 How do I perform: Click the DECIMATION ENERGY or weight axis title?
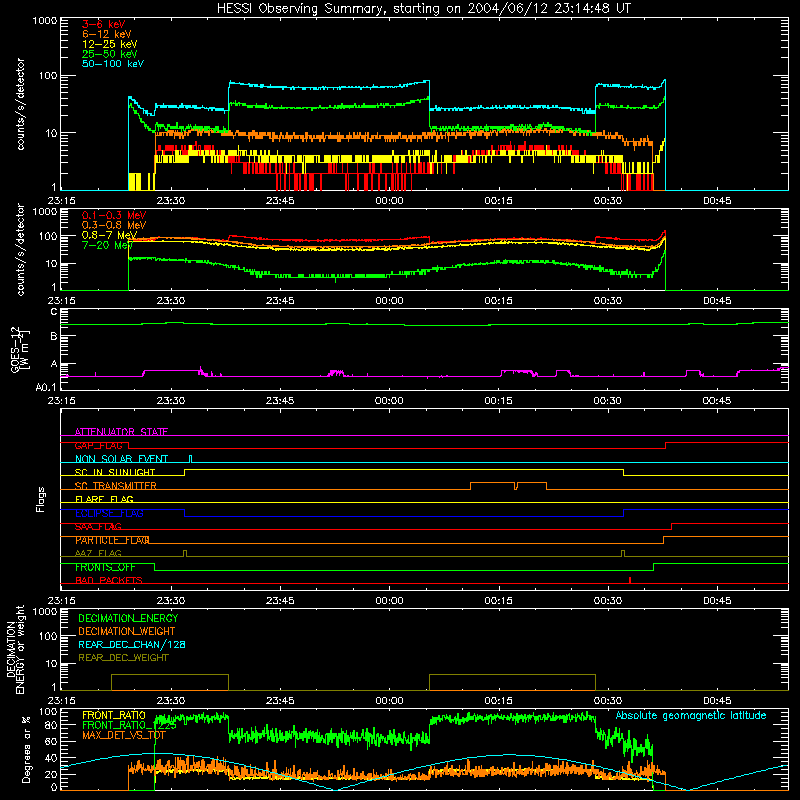click(15, 650)
